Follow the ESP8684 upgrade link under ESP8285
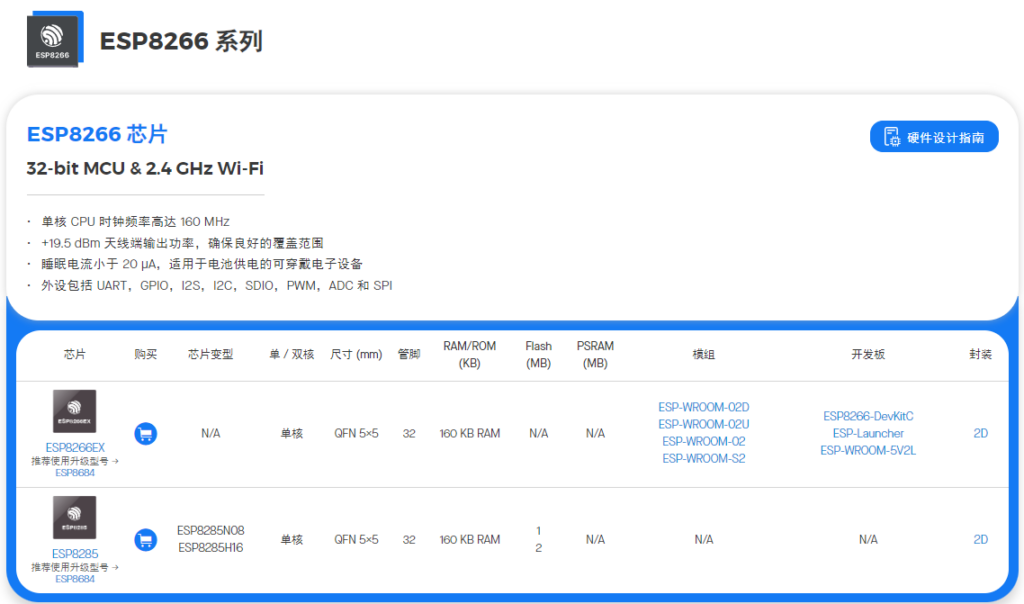 tap(75, 579)
